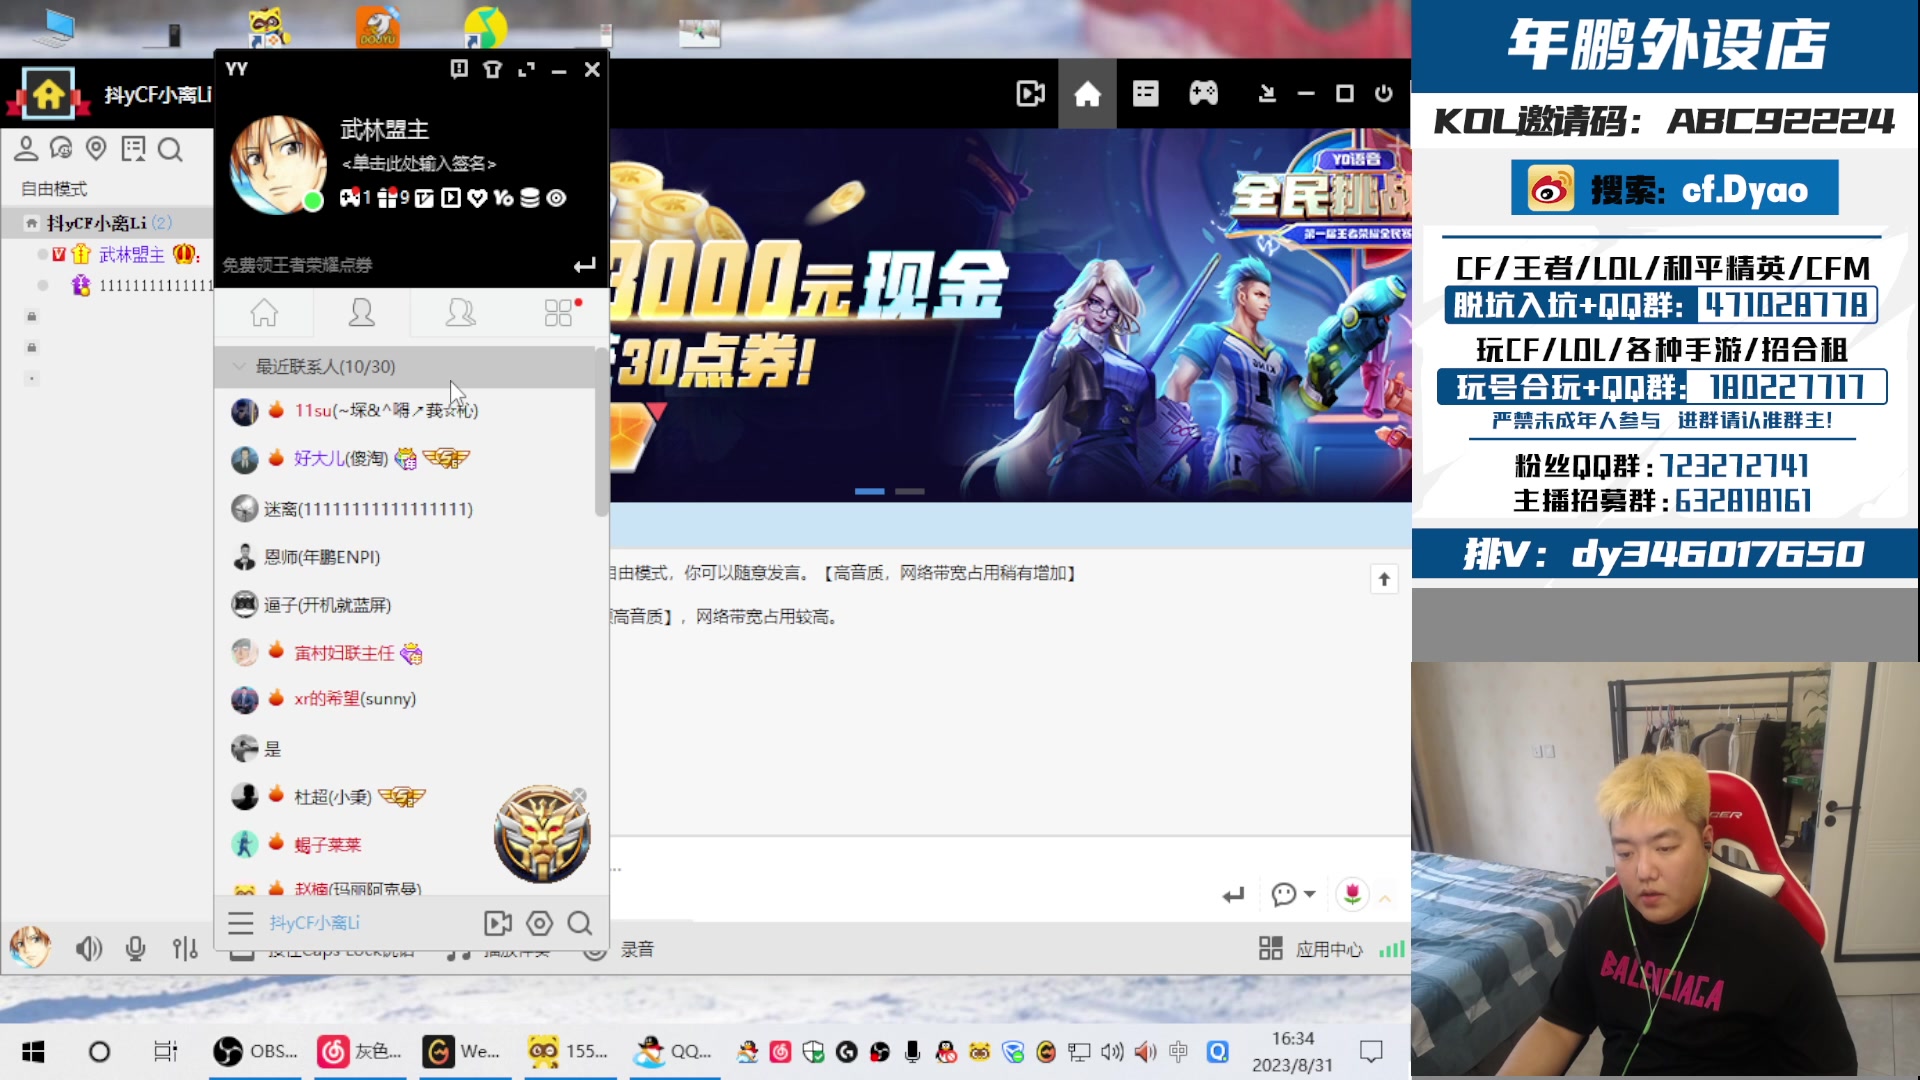Click the target circle icon in profile row
The image size is (1920, 1080).
tap(557, 198)
